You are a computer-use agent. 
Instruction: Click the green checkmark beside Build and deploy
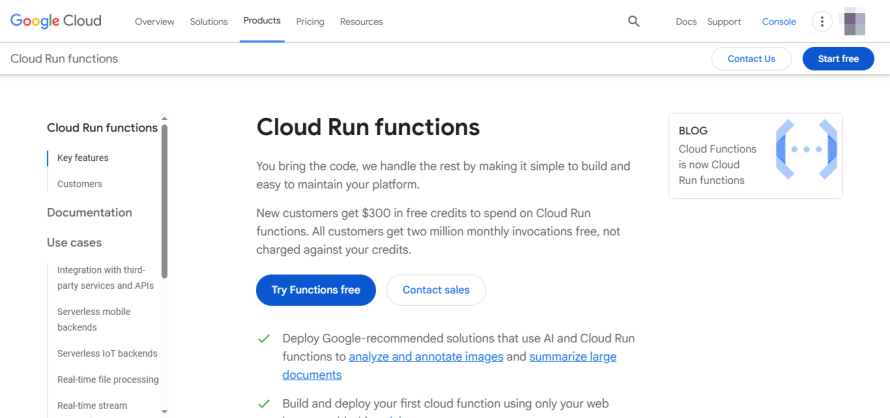263,404
